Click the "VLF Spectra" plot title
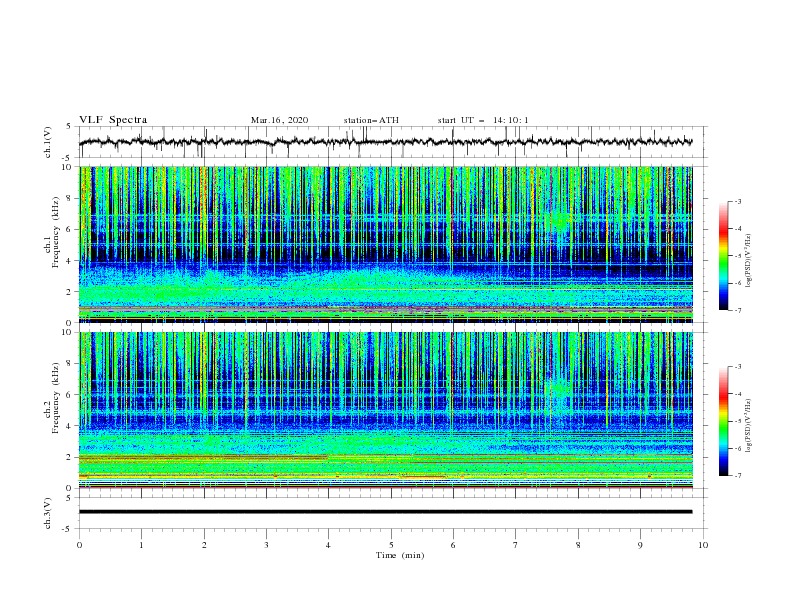This screenshot has height=612, width=792. click(x=113, y=120)
